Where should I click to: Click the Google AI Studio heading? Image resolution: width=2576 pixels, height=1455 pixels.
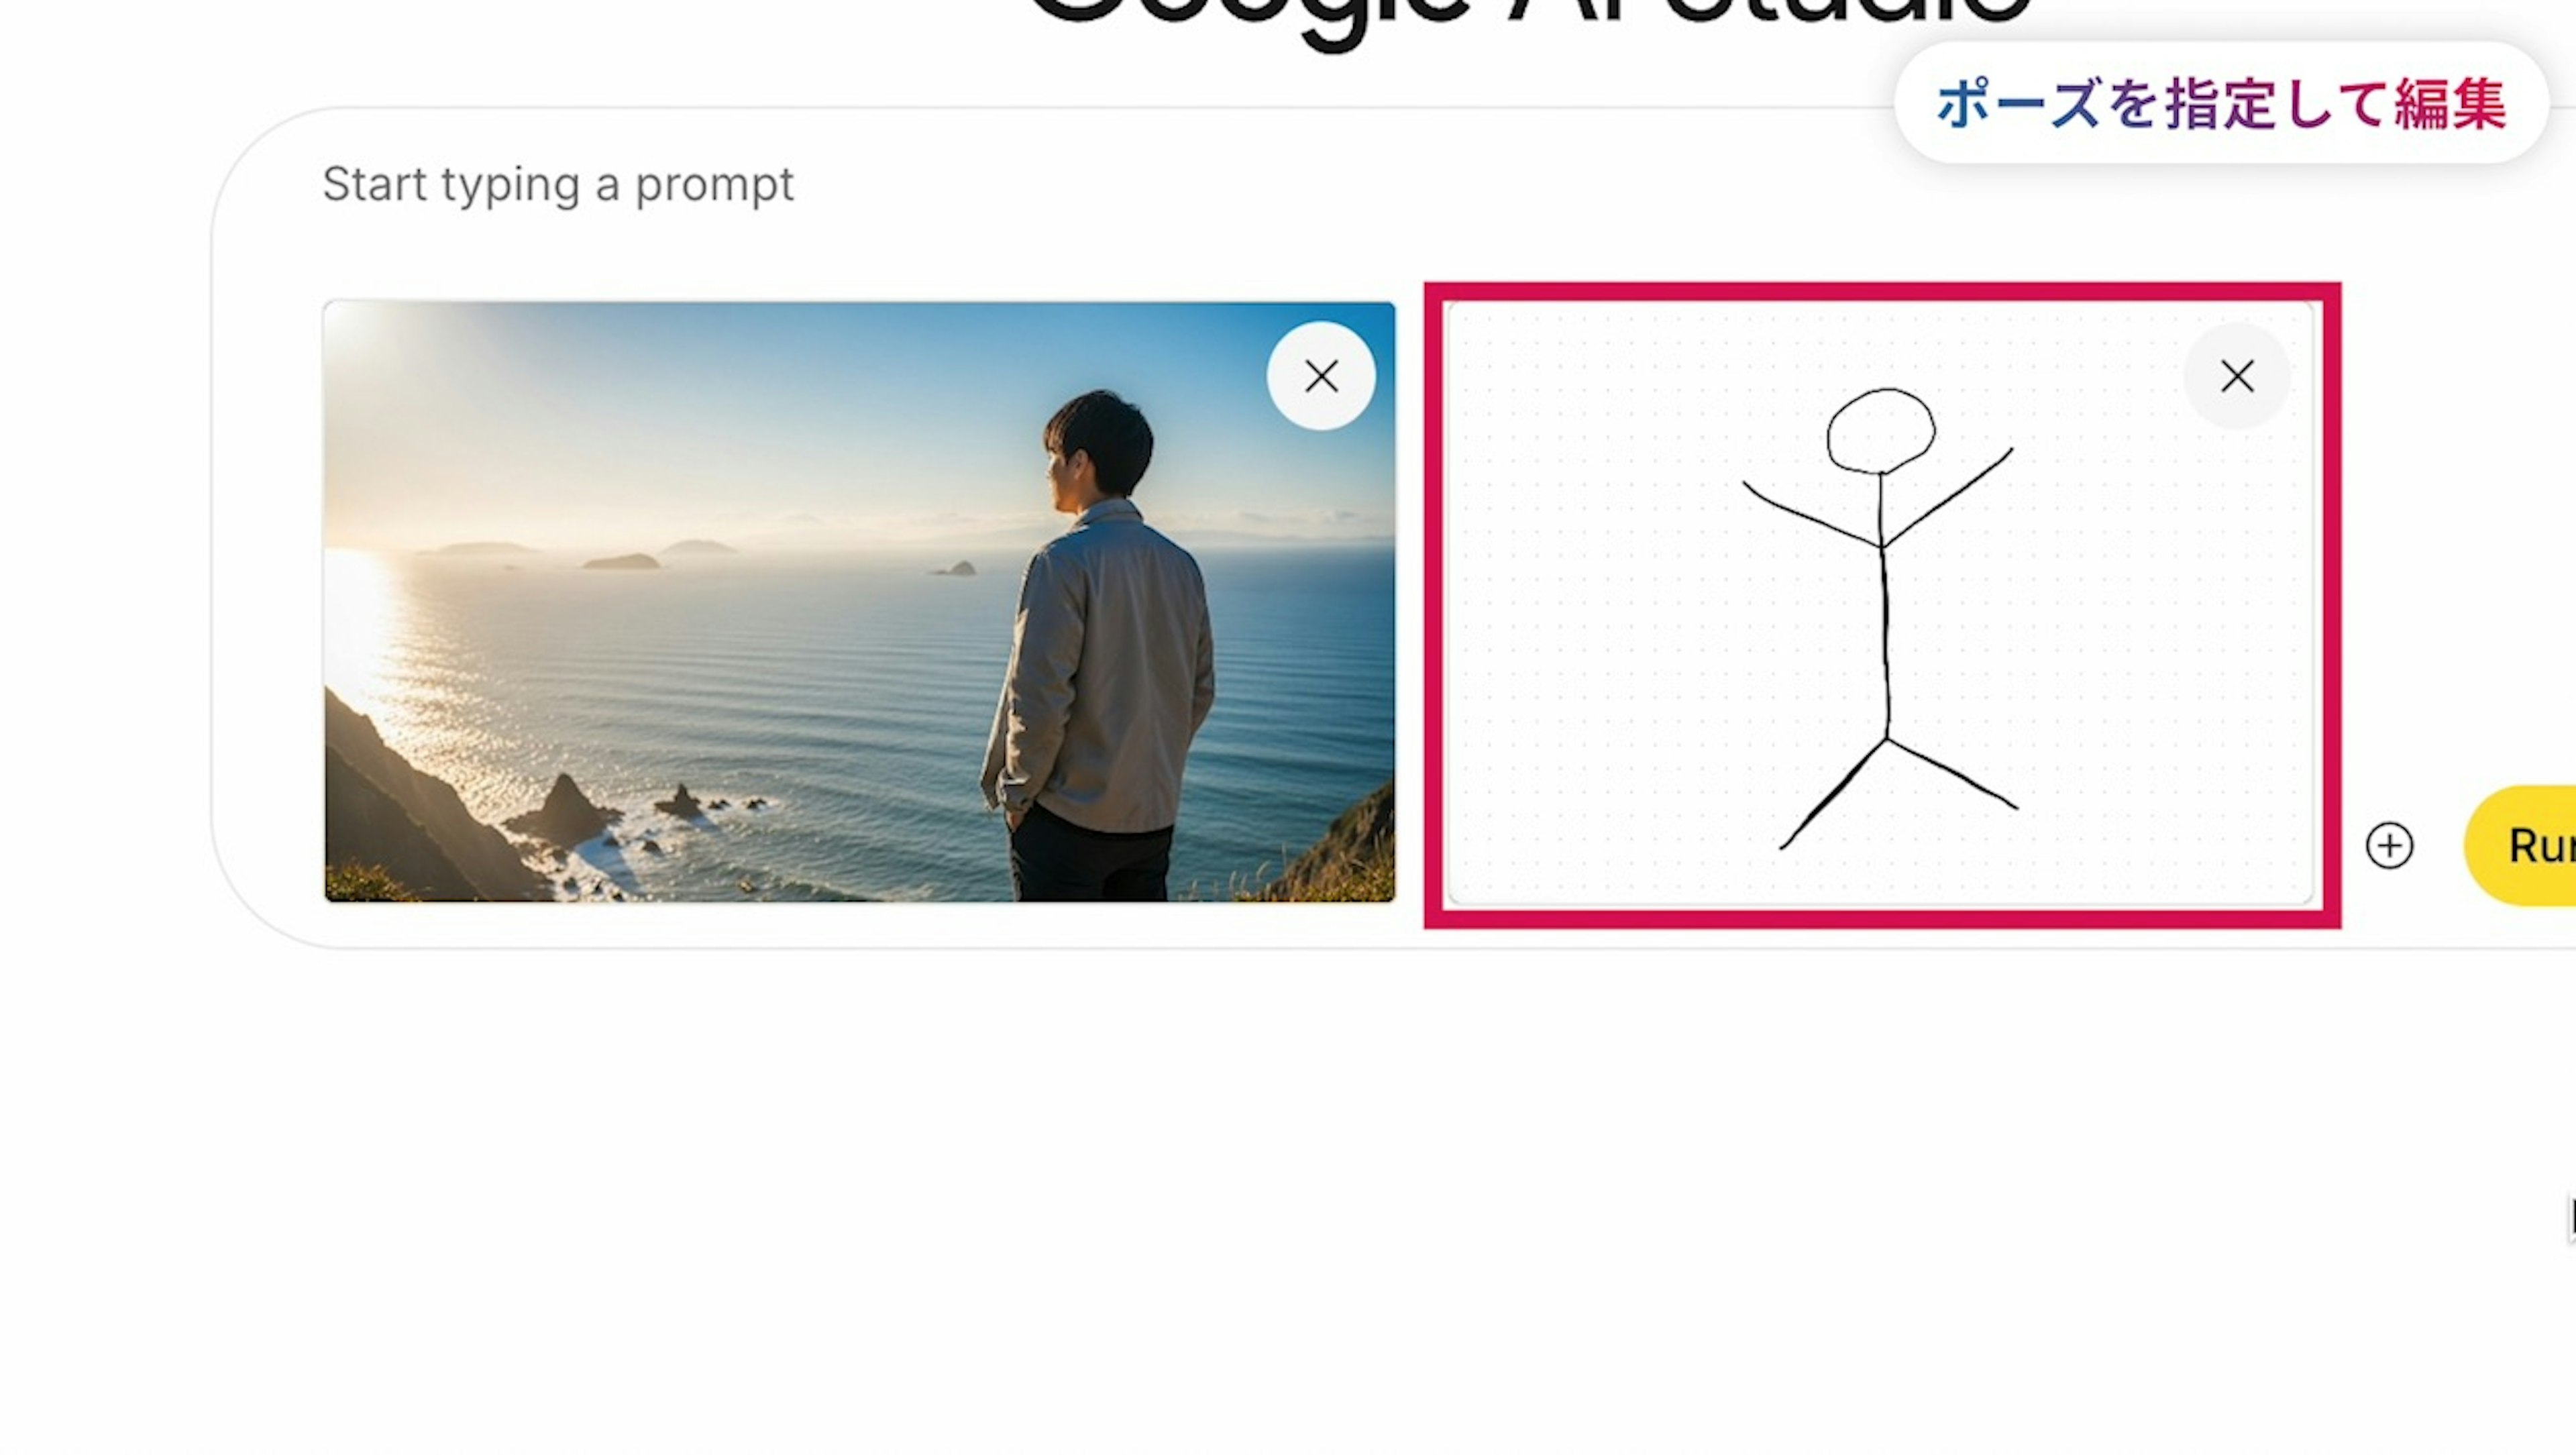[1528, 14]
